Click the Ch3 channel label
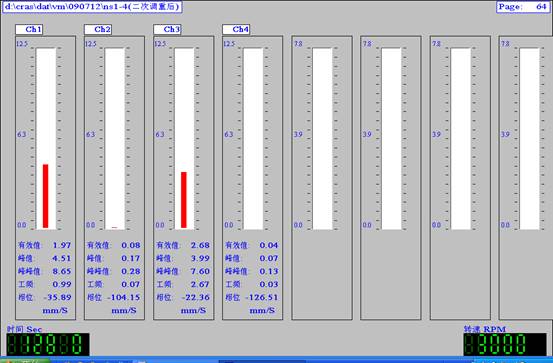 click(167, 29)
